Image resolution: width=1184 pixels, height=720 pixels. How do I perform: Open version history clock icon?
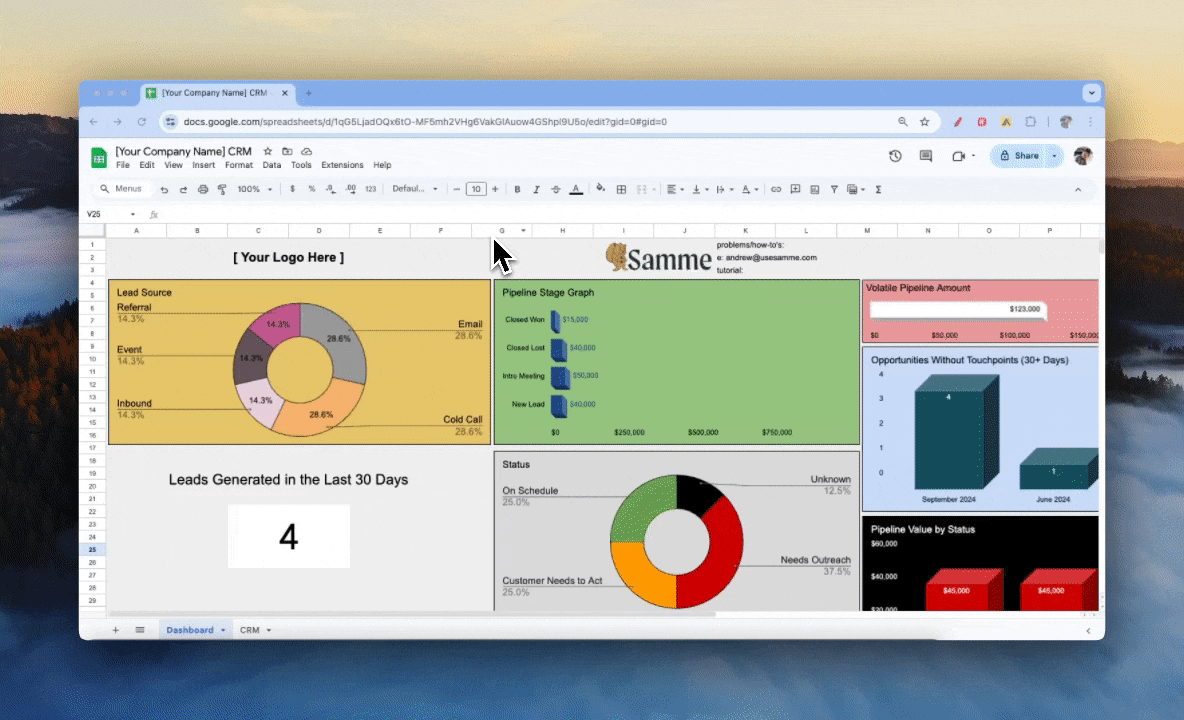tap(895, 155)
